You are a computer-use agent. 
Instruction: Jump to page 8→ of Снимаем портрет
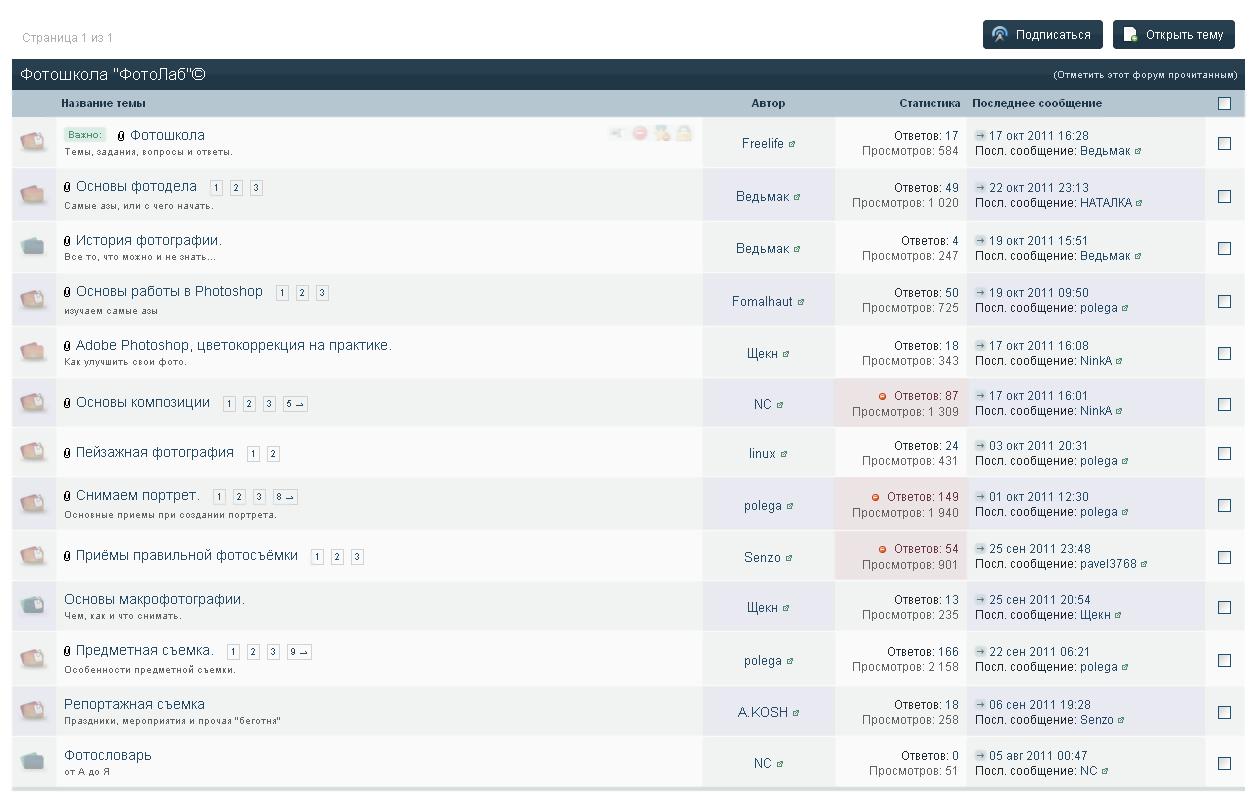click(x=285, y=496)
